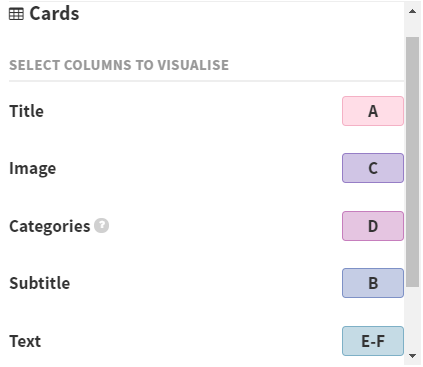The image size is (423, 367).
Task: Click the divider line under the section header
Action: click(x=206, y=81)
